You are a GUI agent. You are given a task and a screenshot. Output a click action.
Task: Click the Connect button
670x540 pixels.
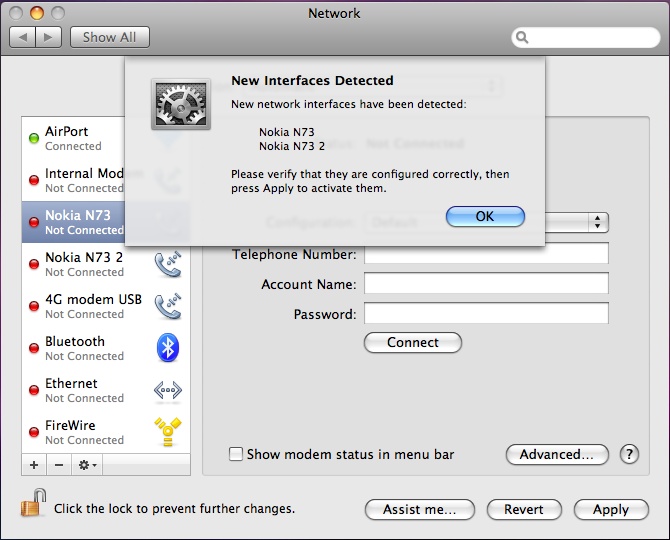click(x=413, y=343)
